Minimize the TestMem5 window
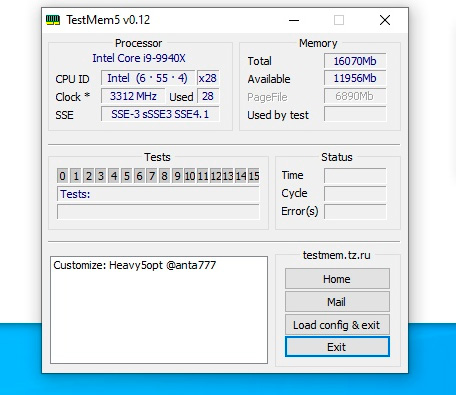The image size is (456, 395). [294, 20]
